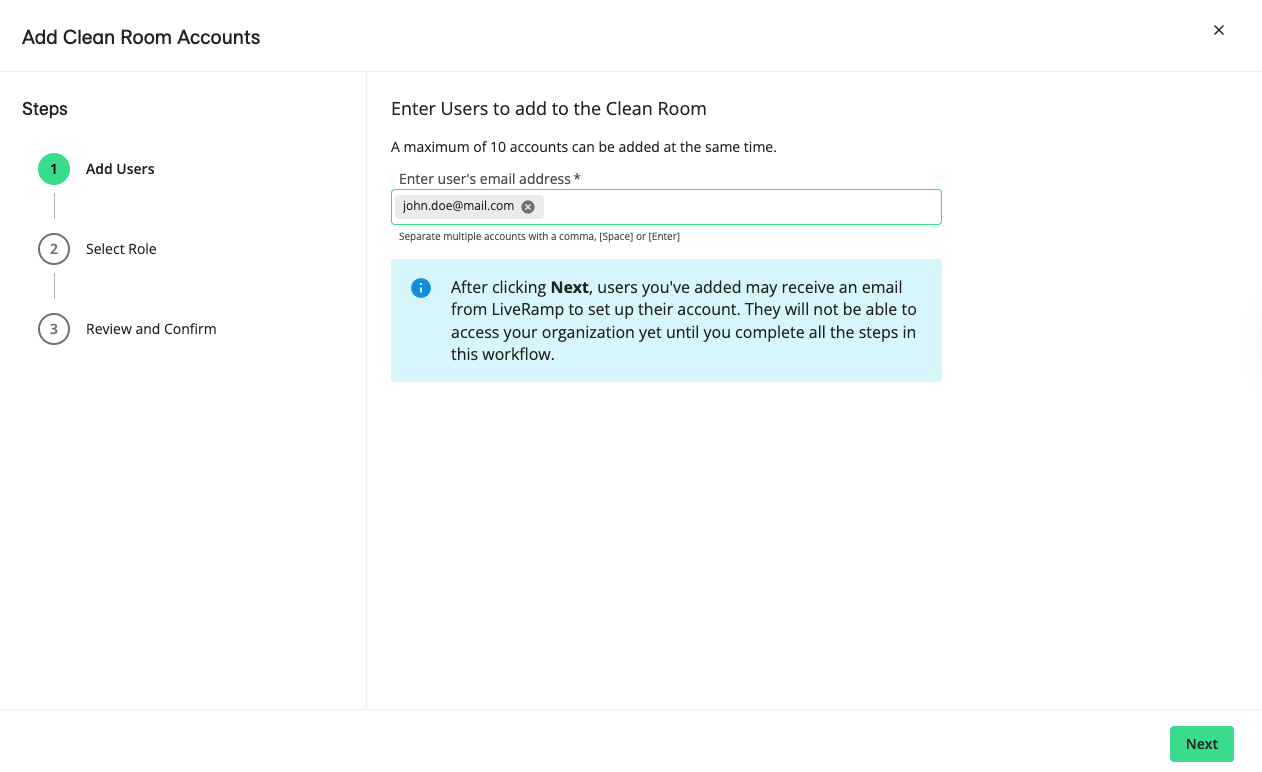This screenshot has height=772, width=1262.
Task: Click the step 2 circle indicator
Action: tap(54, 249)
